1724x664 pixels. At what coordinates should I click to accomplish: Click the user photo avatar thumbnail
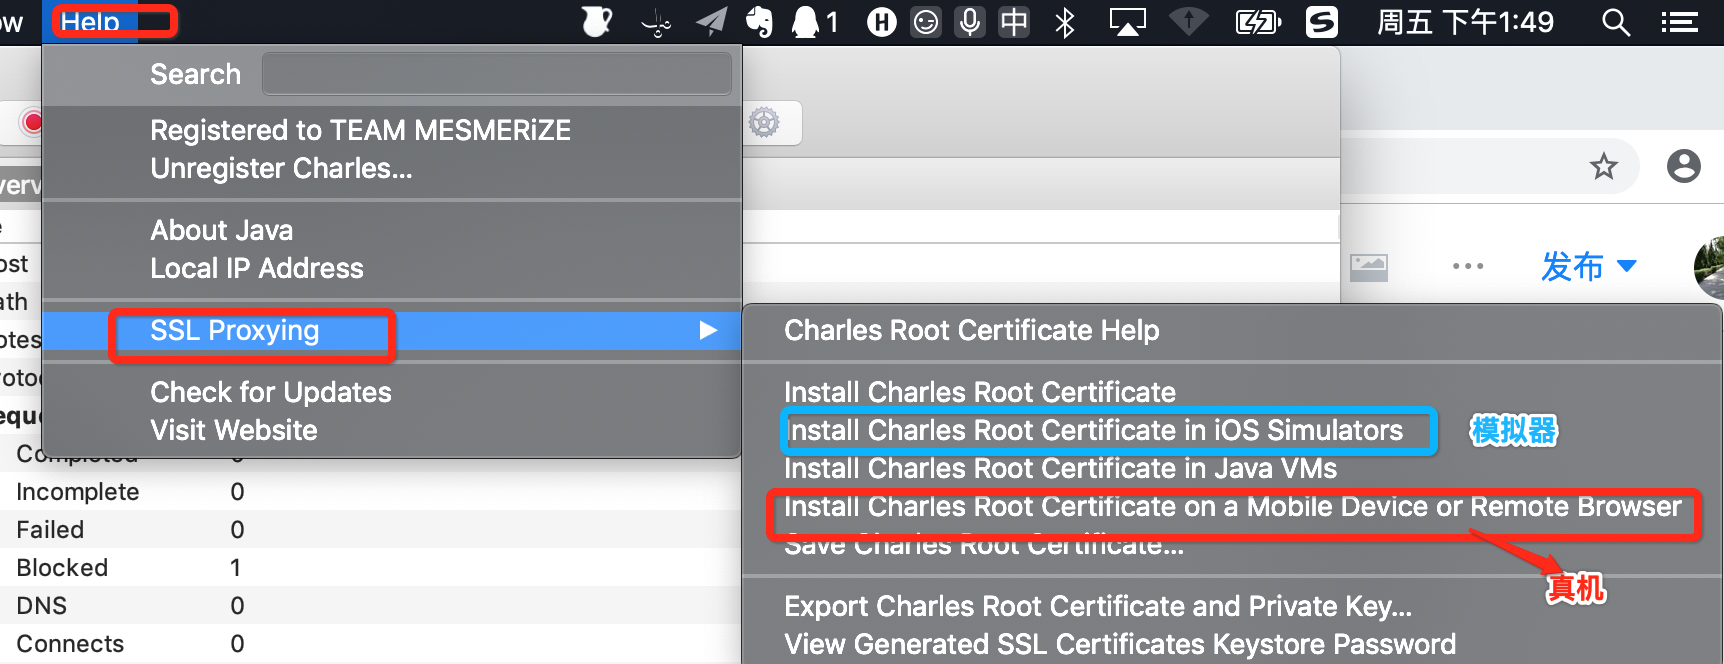[1709, 268]
